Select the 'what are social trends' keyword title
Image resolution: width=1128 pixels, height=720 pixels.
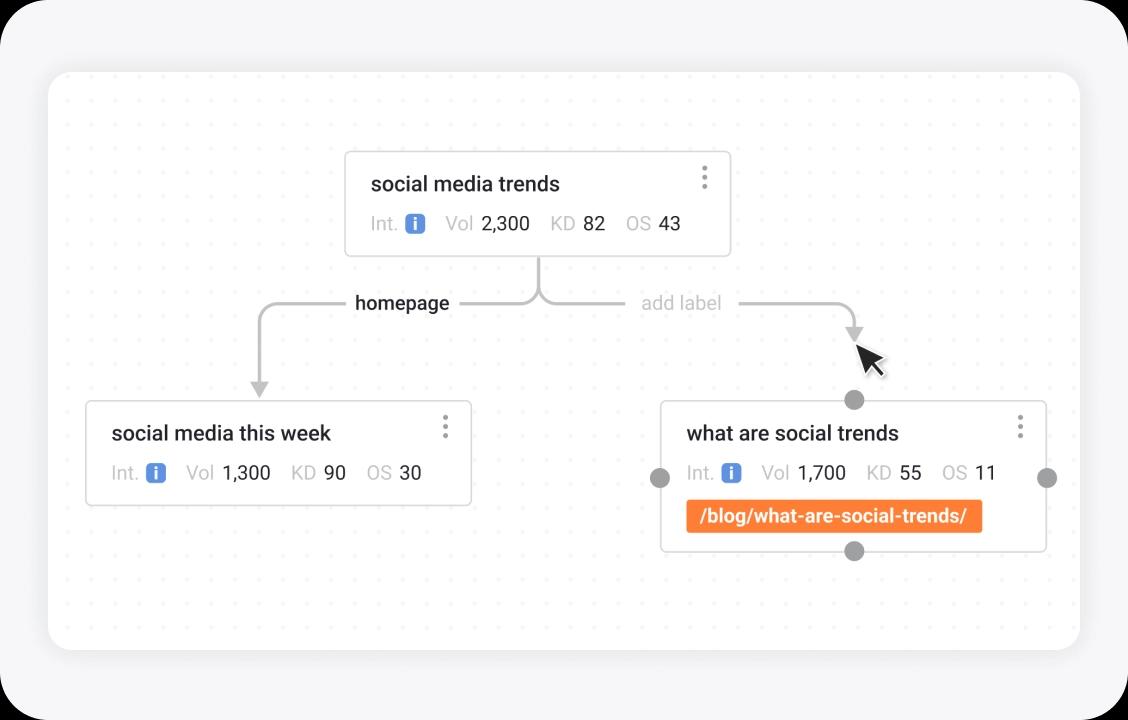pyautogui.click(x=792, y=433)
